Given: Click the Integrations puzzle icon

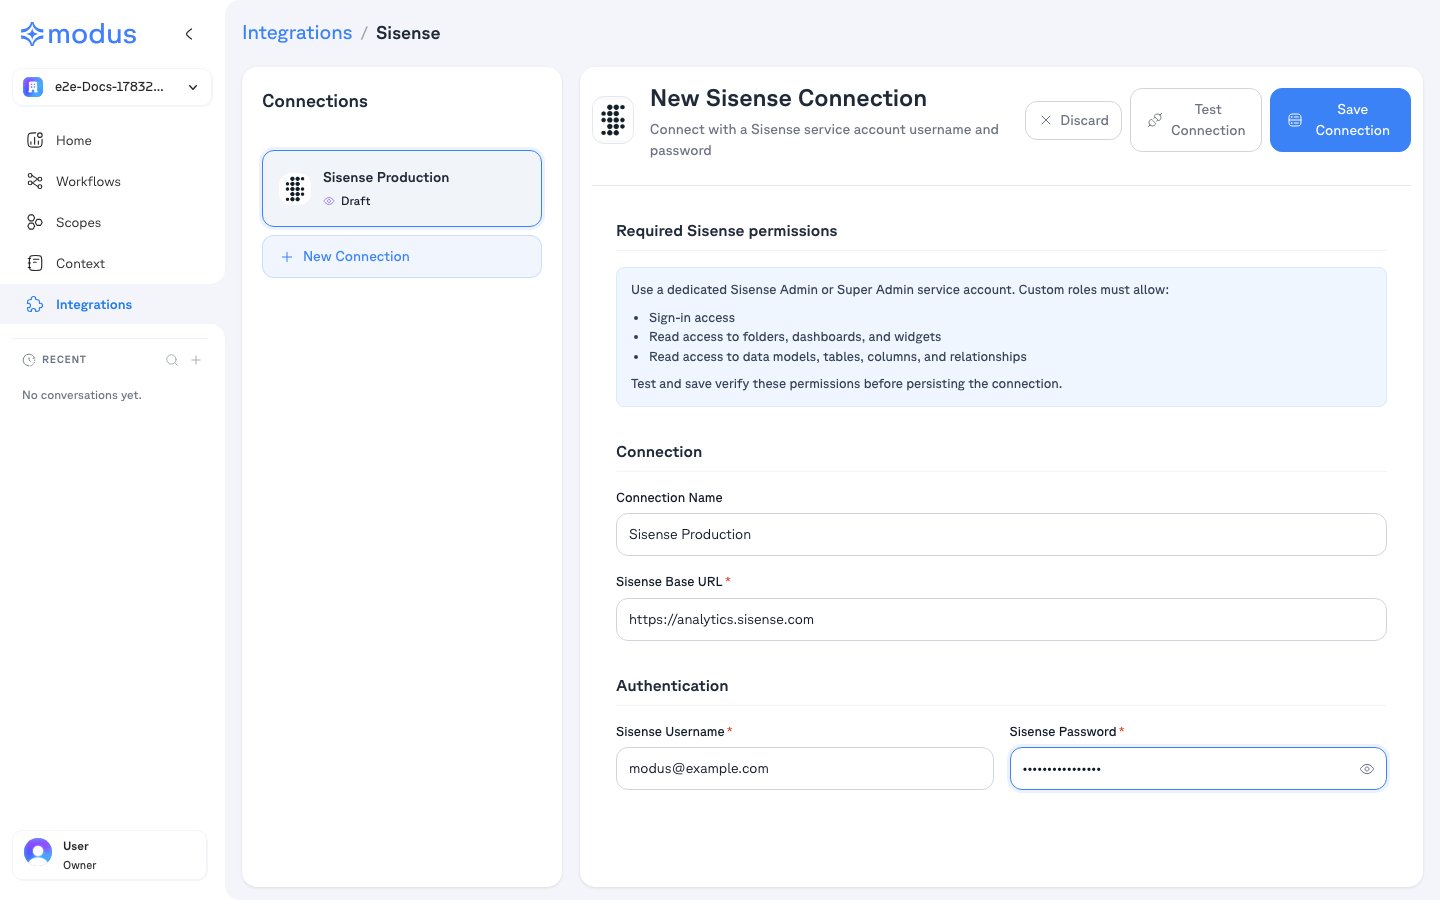Looking at the screenshot, I should [x=35, y=304].
